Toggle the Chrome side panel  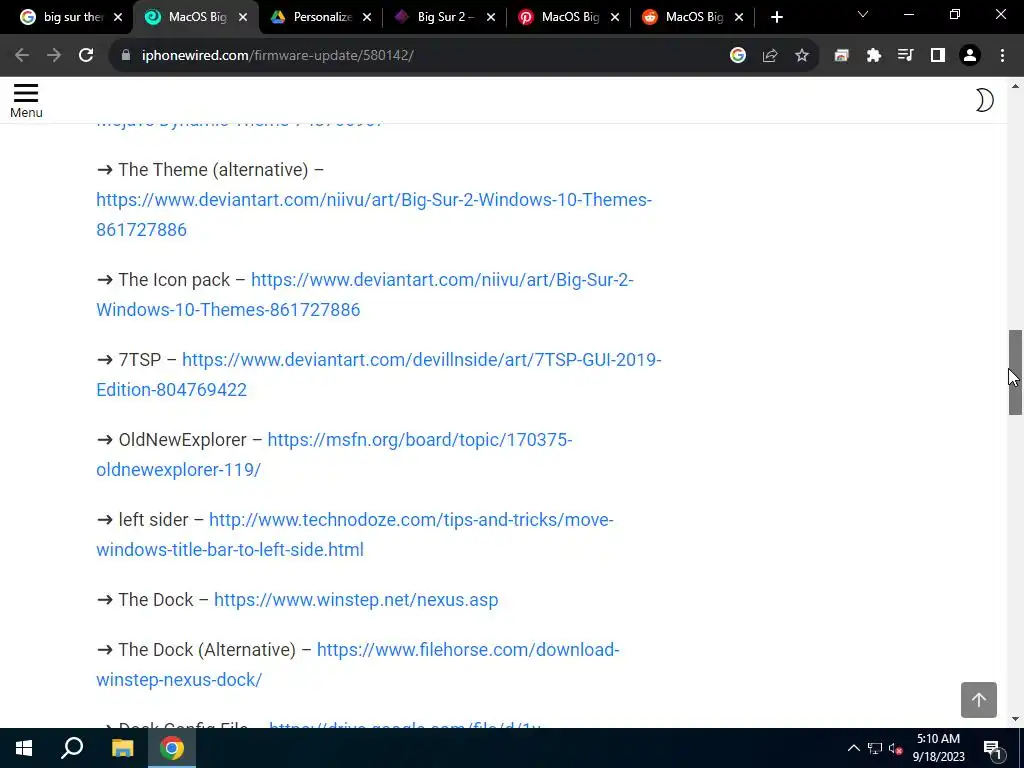[938, 56]
